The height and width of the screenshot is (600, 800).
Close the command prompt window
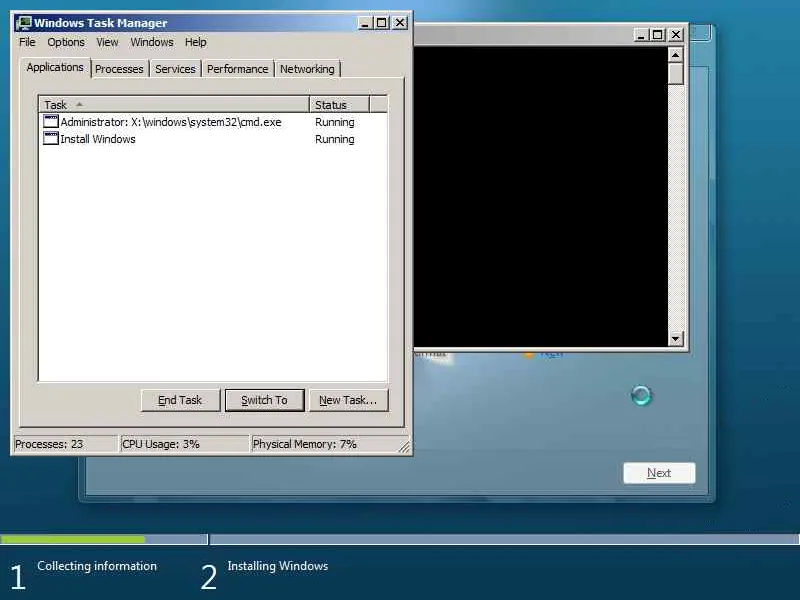[x=676, y=35]
